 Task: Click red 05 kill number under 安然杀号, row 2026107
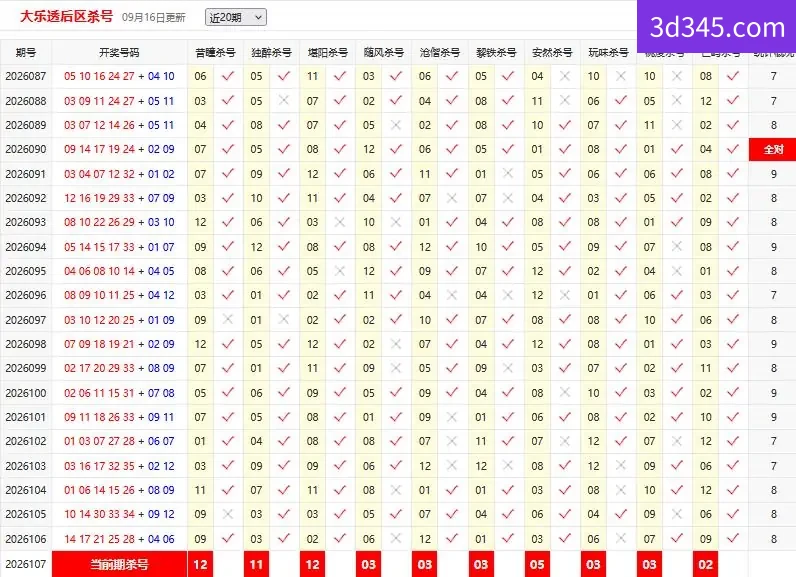[537, 564]
